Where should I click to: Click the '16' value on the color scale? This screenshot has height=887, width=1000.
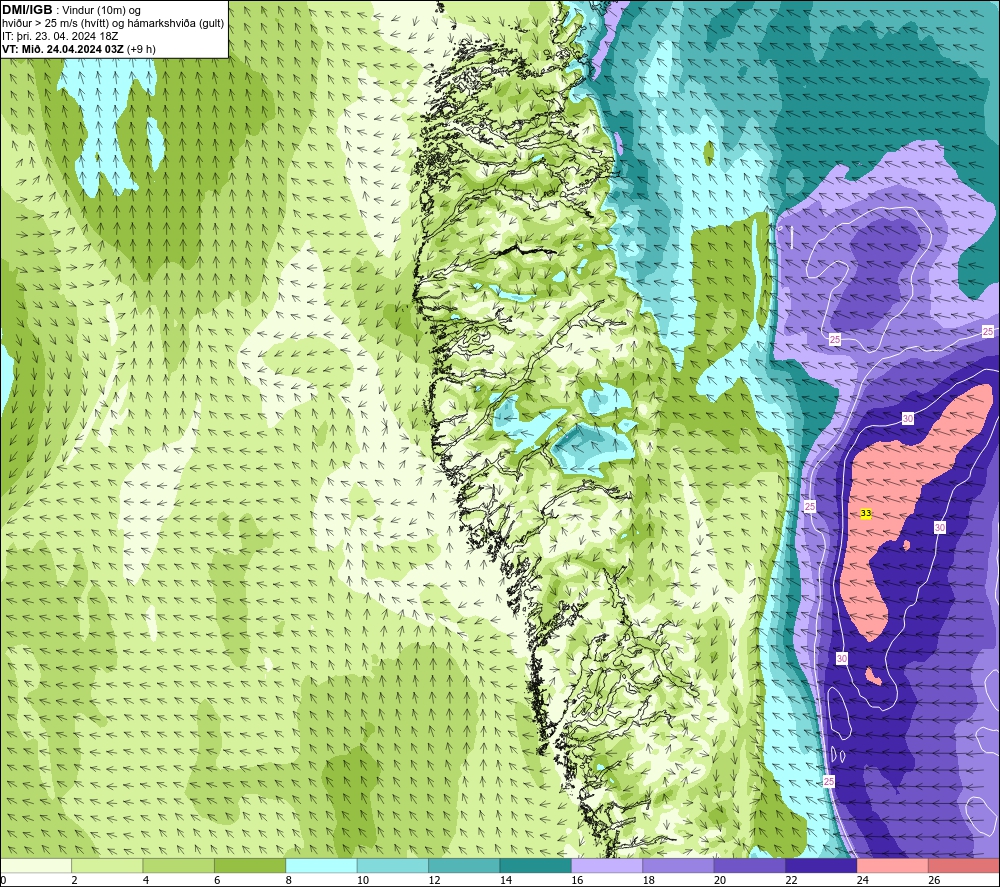coord(577,880)
